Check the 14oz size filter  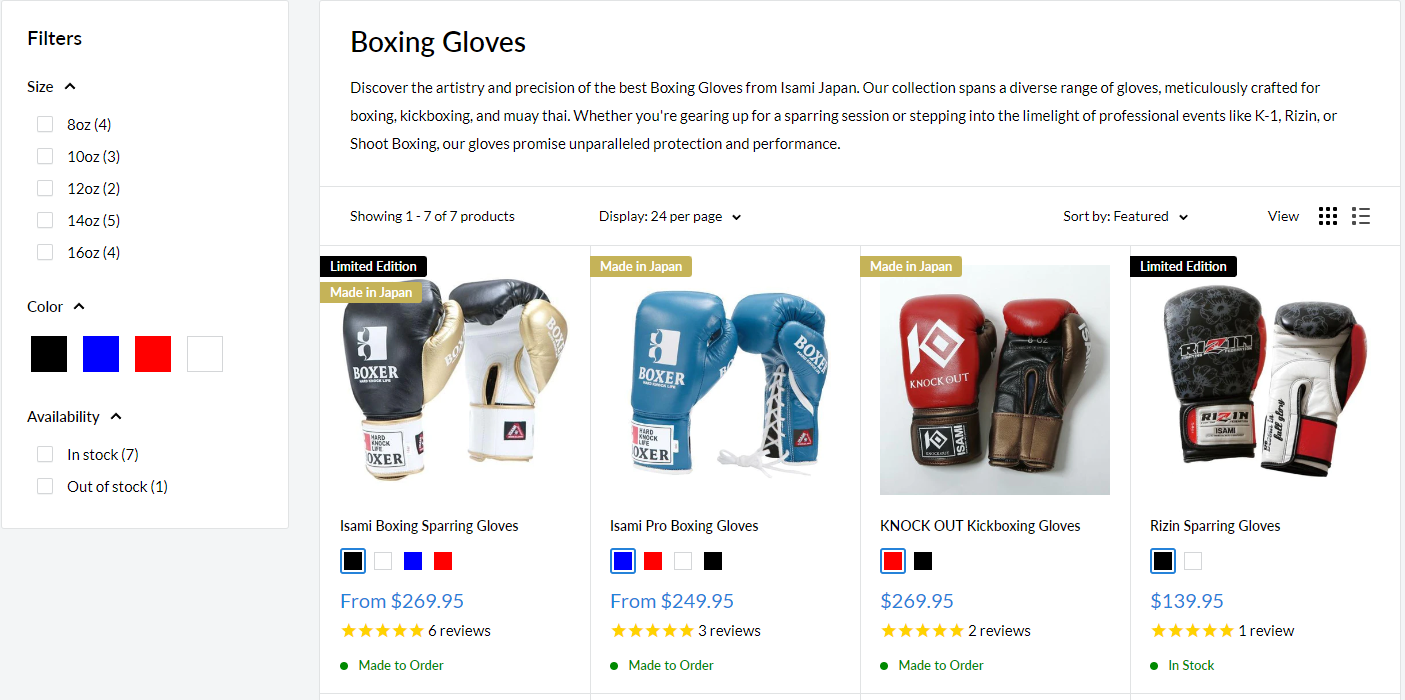tap(45, 220)
